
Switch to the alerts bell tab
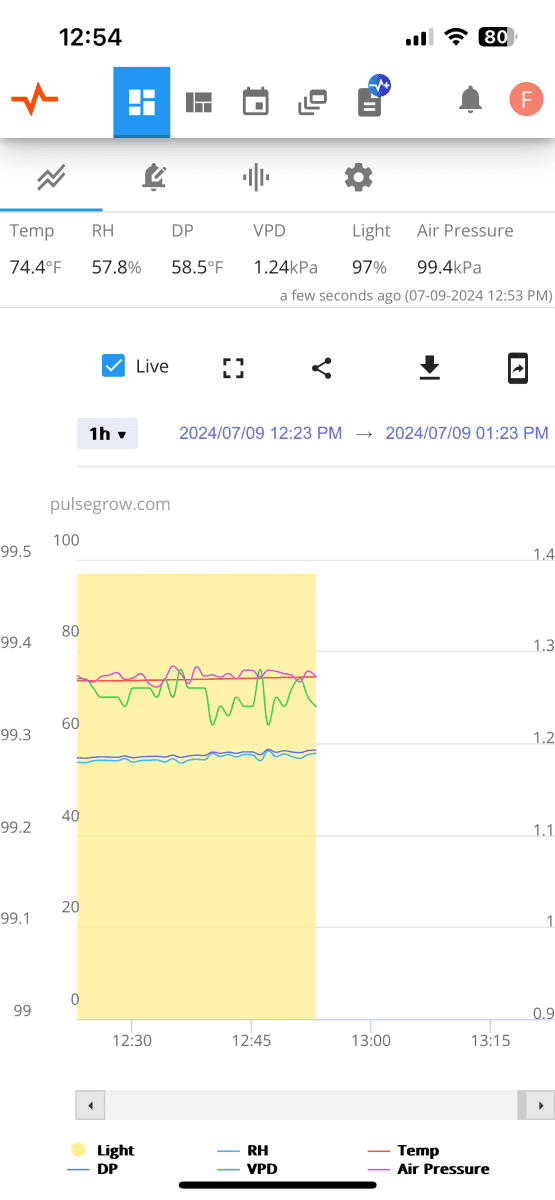tap(154, 178)
